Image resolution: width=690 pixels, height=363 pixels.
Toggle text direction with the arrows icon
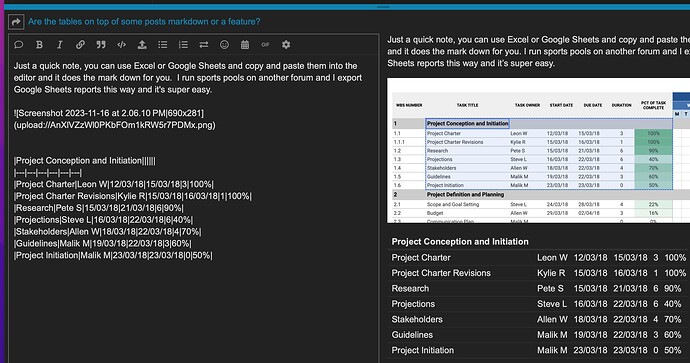click(204, 44)
